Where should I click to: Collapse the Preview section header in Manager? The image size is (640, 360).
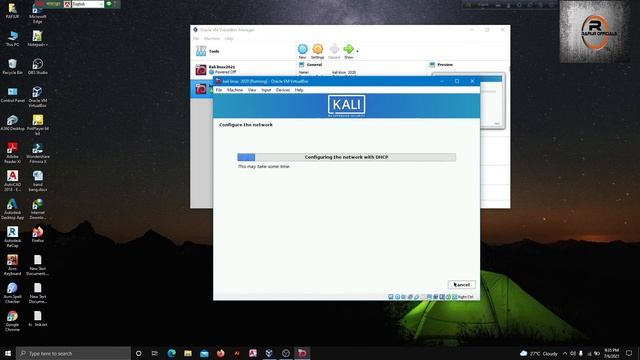coord(445,64)
